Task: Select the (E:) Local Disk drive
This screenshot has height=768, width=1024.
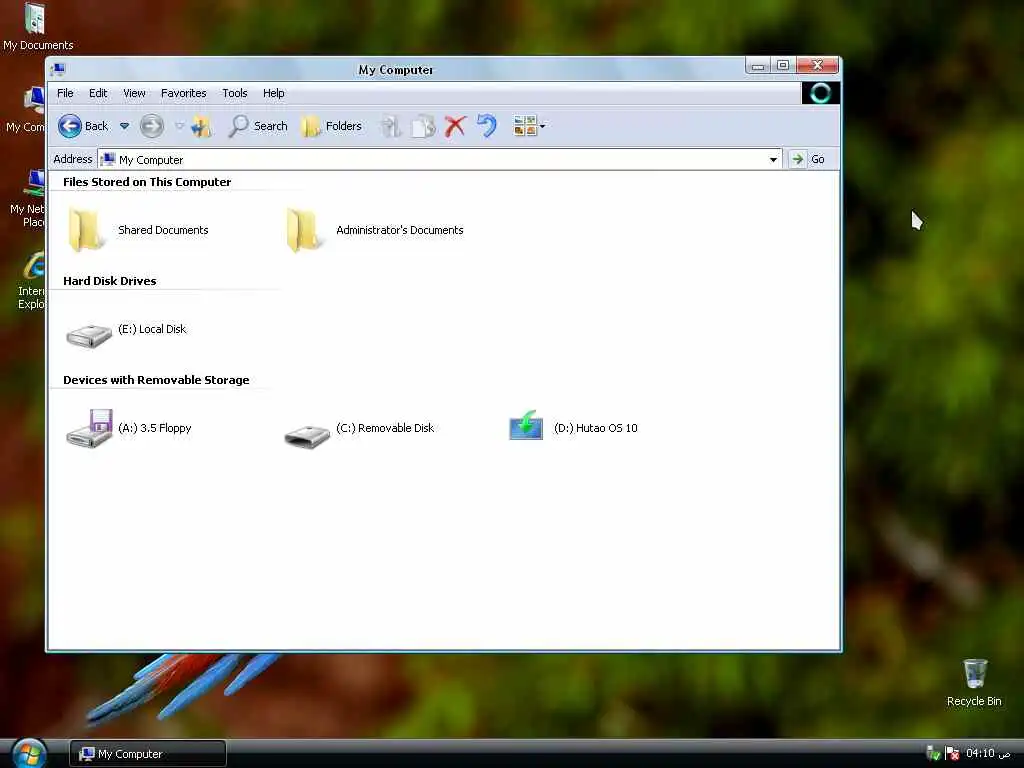Action: (x=126, y=333)
